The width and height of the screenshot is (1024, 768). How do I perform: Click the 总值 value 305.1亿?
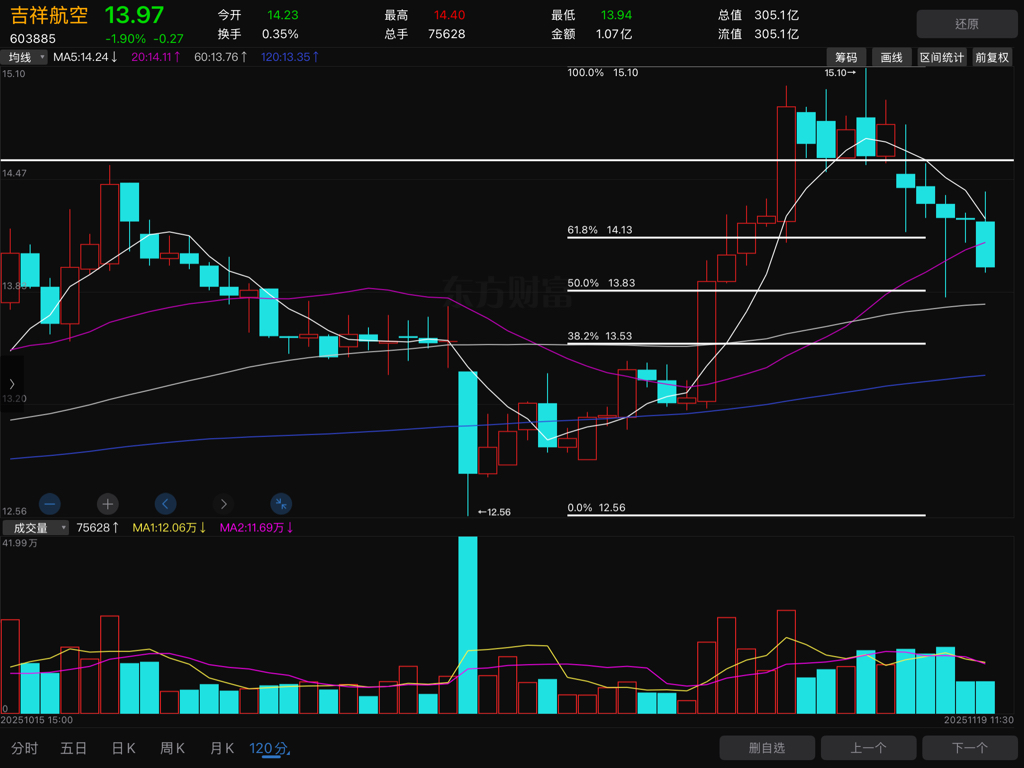[776, 15]
